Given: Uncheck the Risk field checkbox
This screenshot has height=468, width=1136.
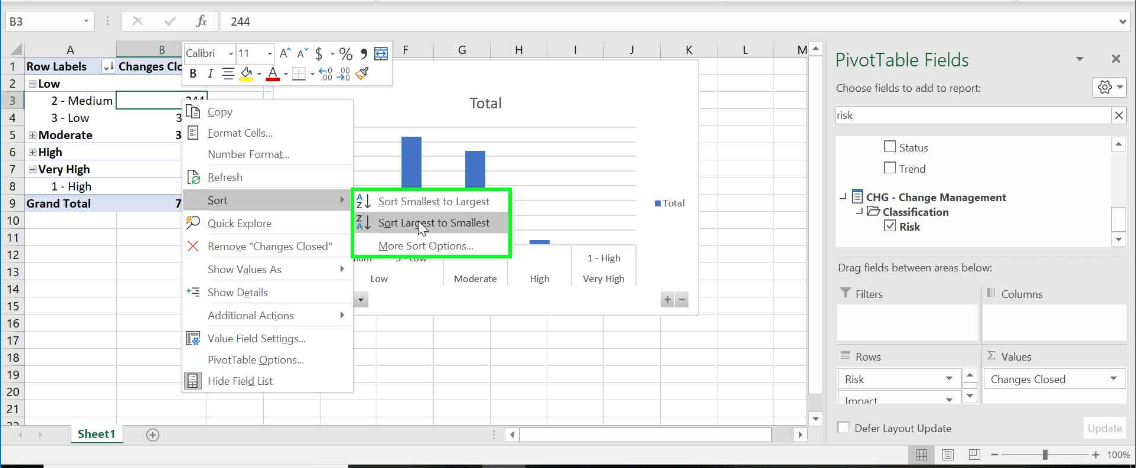Looking at the screenshot, I should point(890,227).
